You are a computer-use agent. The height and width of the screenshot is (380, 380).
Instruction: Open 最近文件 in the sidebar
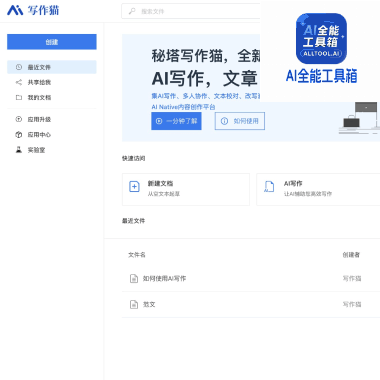[x=52, y=67]
